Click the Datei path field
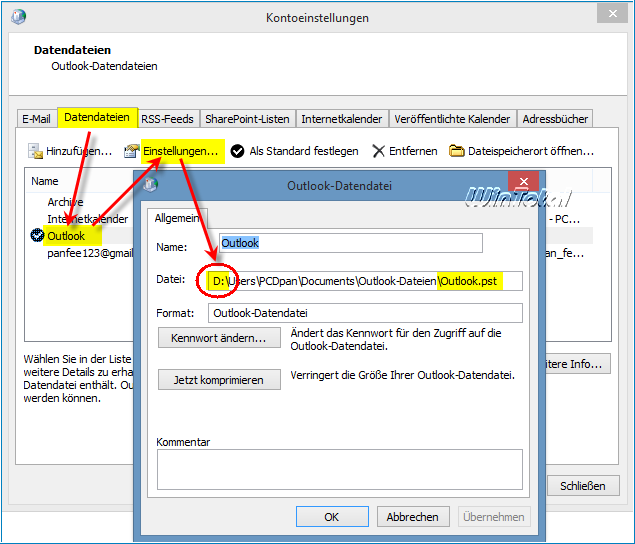This screenshot has height=544, width=635. (365, 281)
